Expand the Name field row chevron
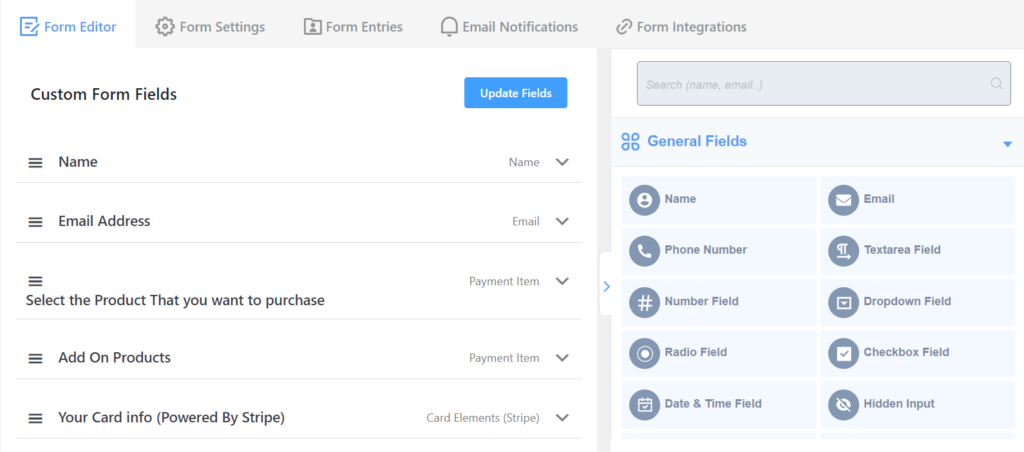Viewport: 1024px width, 452px height. [562, 162]
